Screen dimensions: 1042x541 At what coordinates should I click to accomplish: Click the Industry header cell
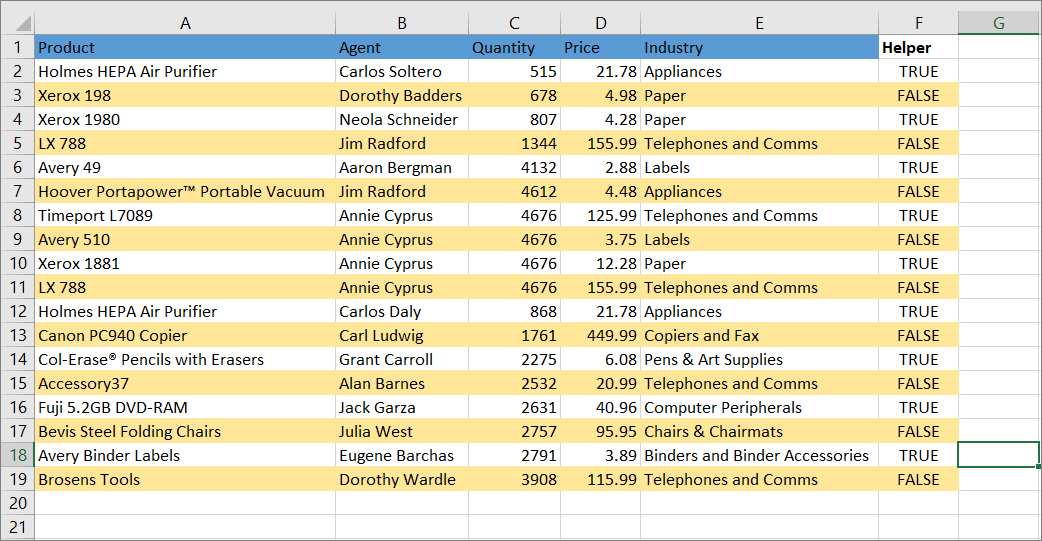[759, 47]
